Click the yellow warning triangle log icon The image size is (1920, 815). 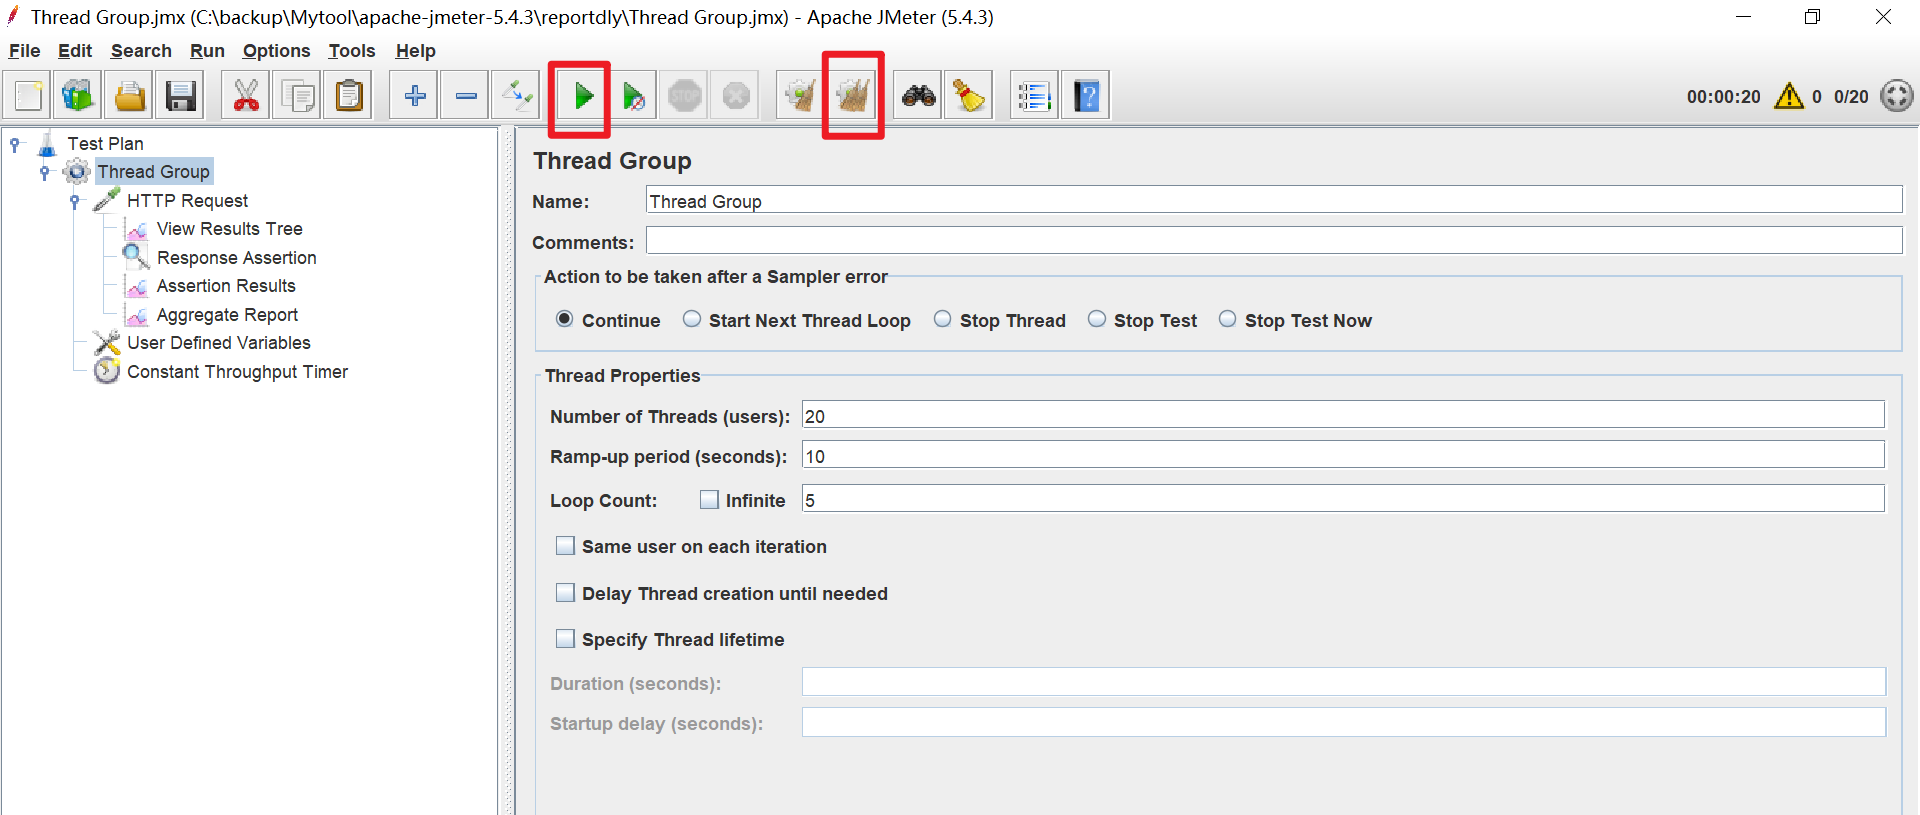(x=1789, y=96)
